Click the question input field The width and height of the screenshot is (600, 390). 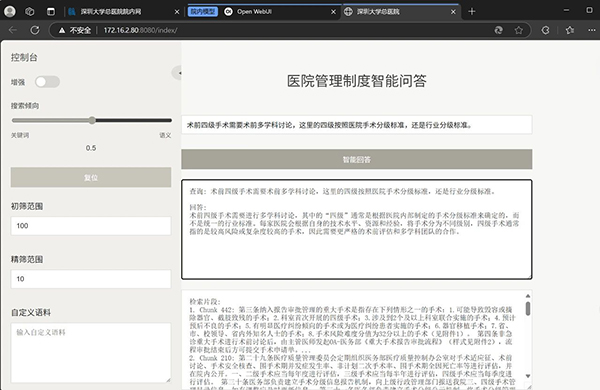point(357,125)
